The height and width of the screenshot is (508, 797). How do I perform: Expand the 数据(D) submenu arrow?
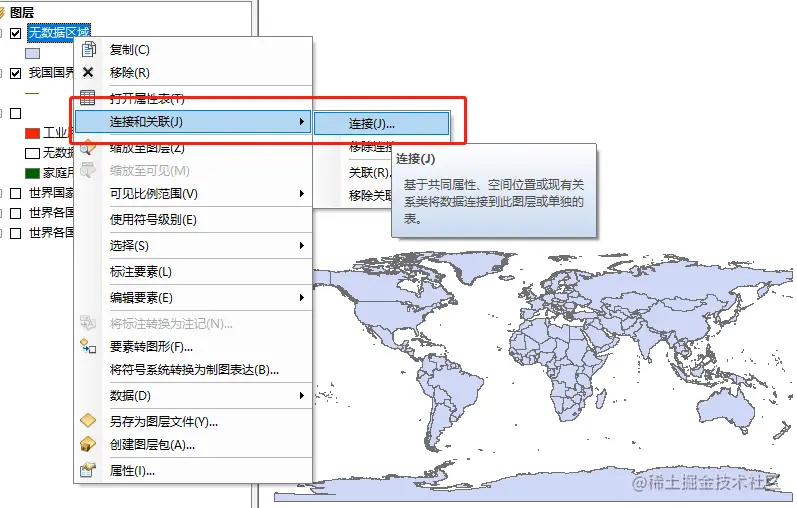(x=301, y=396)
